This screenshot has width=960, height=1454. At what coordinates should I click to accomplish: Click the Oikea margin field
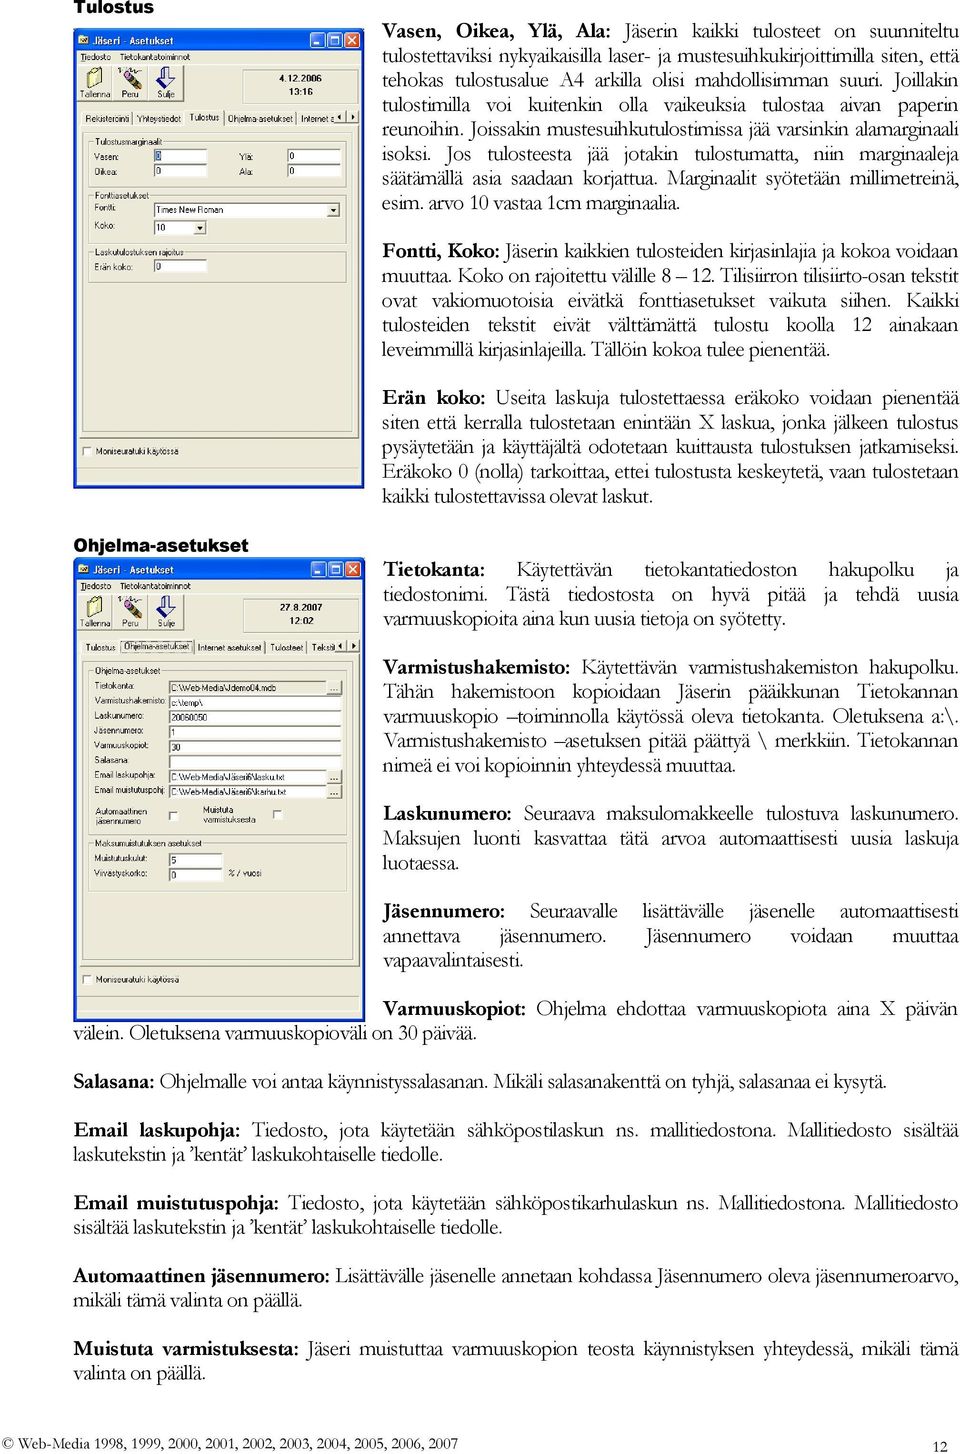pos(180,171)
